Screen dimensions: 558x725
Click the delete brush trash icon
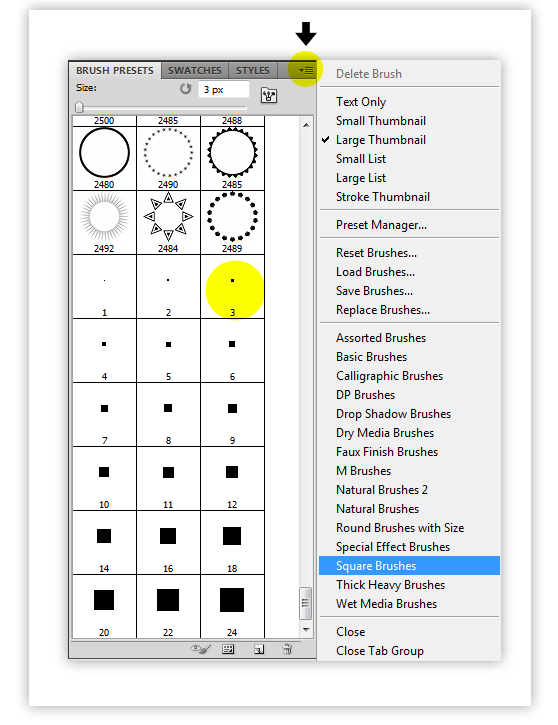pos(287,649)
